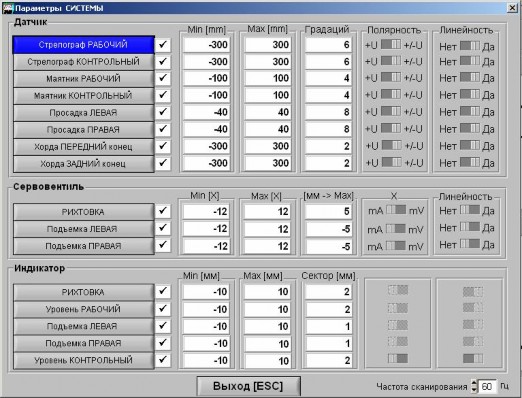
Task: Click the indicator Уровень РАБОЧИЙ button
Action: 83,309
